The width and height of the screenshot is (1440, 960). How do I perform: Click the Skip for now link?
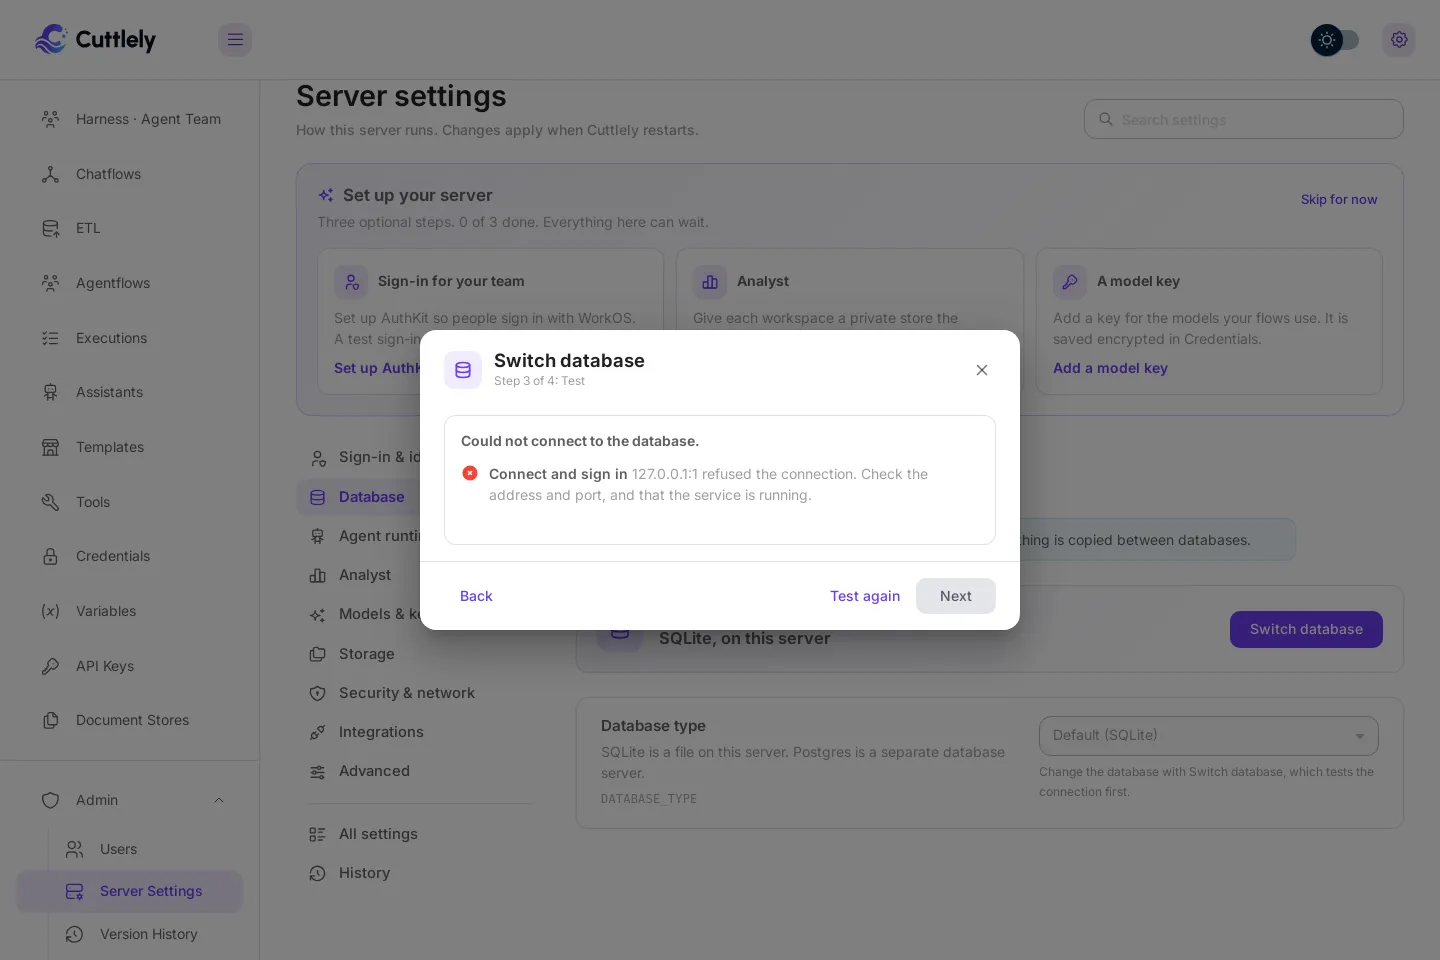[1339, 199]
